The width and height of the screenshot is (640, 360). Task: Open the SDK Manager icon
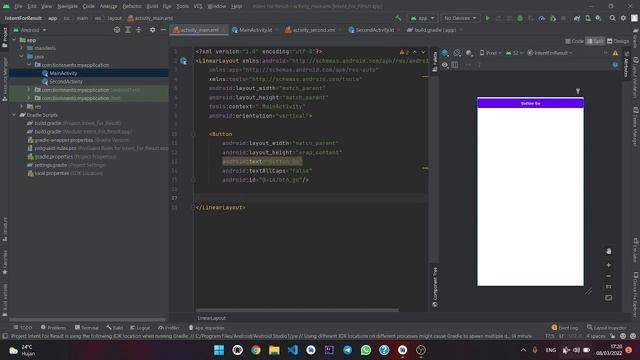598,18
